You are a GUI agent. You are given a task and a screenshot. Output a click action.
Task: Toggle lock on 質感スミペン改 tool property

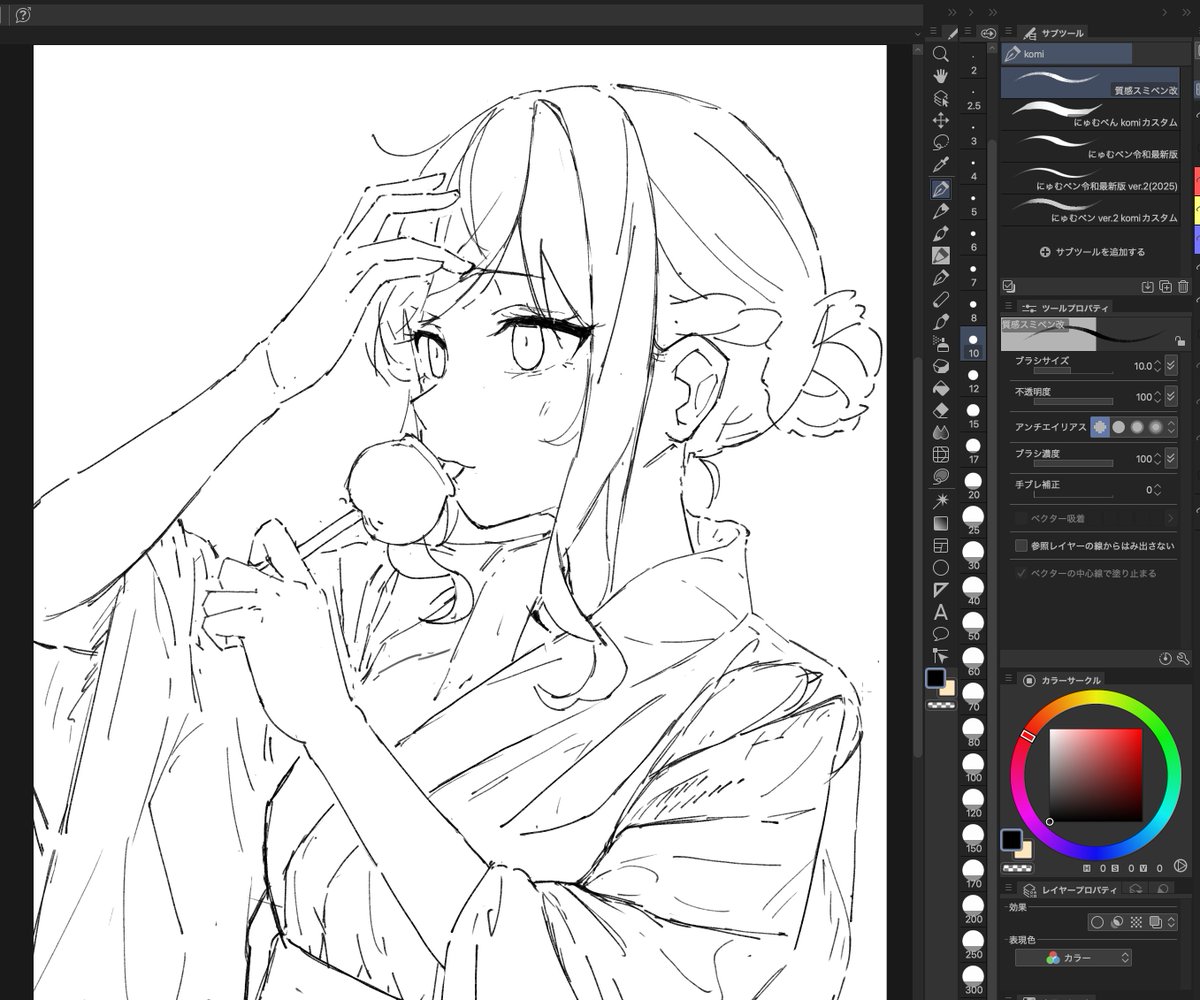[x=1180, y=340]
